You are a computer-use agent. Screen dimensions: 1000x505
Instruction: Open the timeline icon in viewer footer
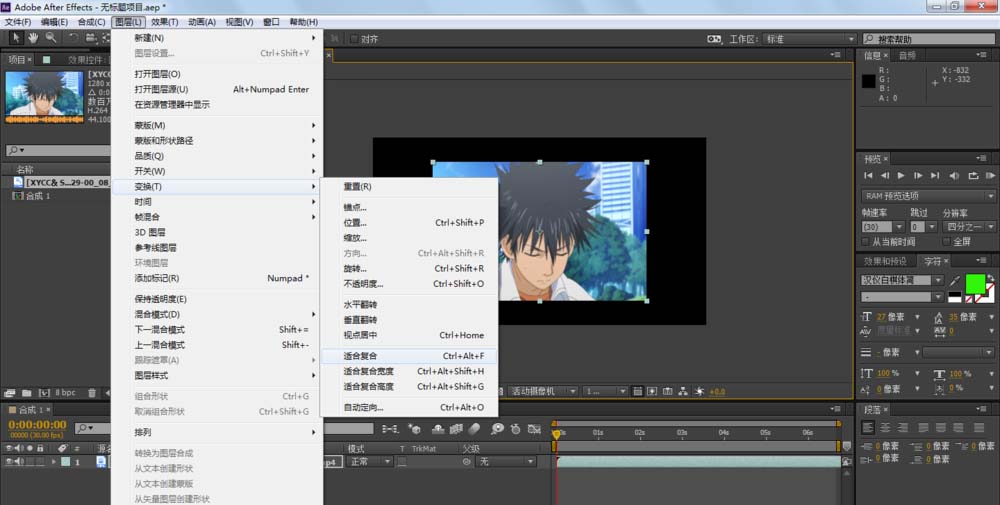point(668,392)
